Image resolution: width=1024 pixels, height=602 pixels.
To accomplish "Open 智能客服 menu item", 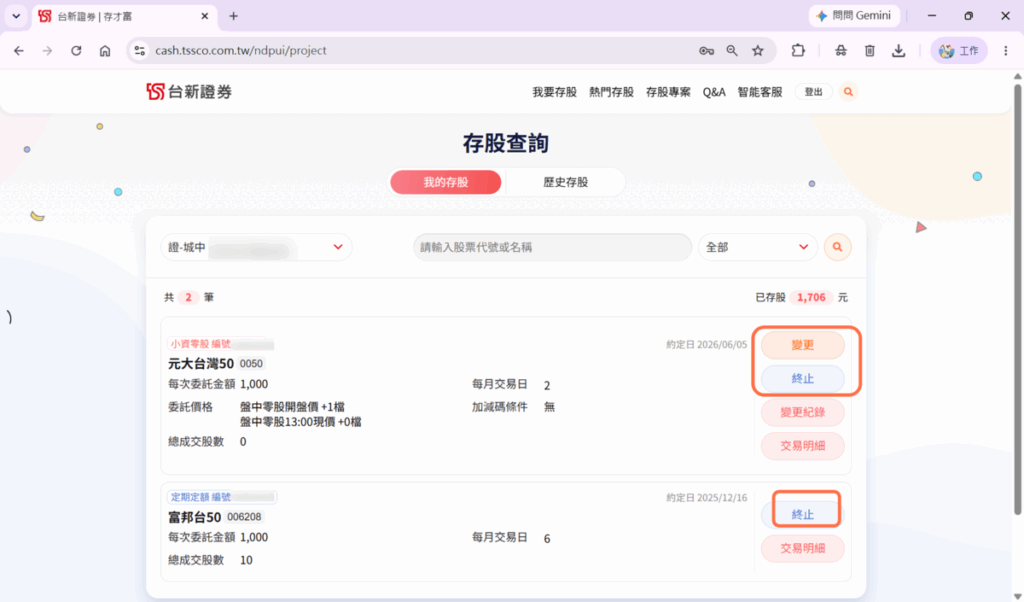I will tap(760, 92).
